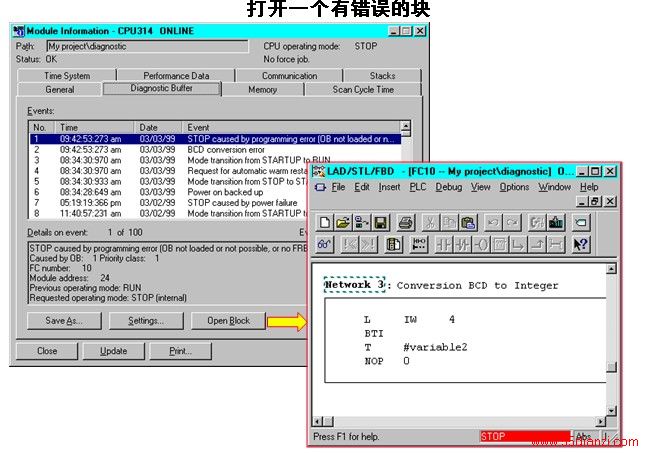Switch to the General tab
Screen dimensions: 645x454
tap(60, 89)
